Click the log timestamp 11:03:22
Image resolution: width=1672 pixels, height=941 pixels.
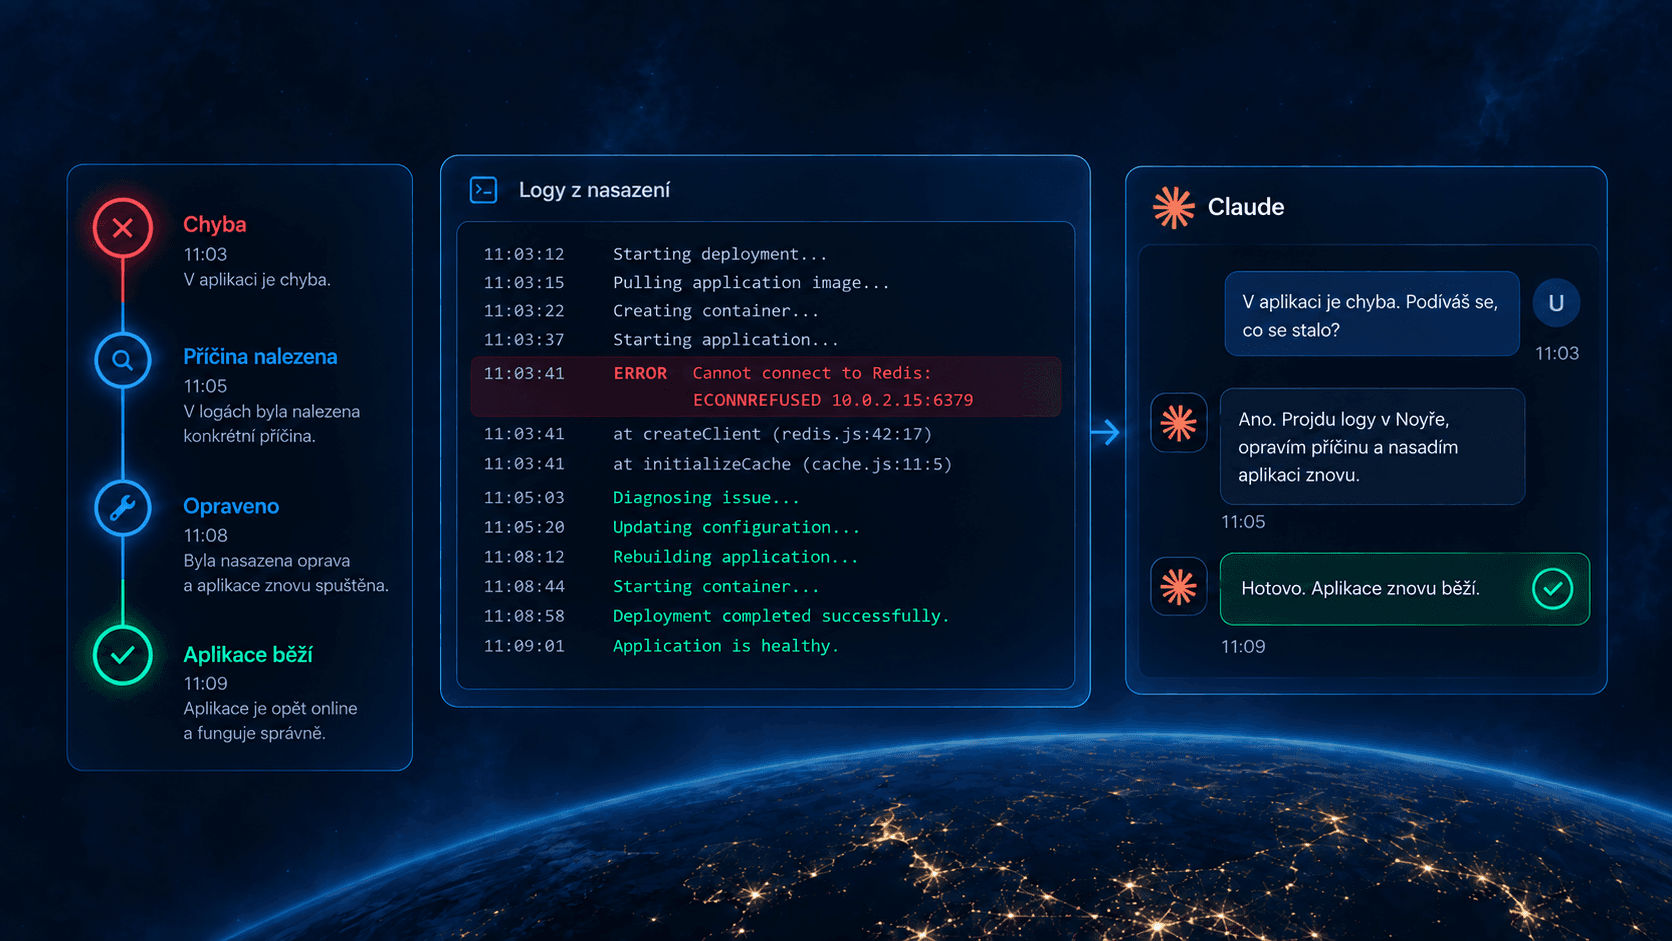(524, 311)
